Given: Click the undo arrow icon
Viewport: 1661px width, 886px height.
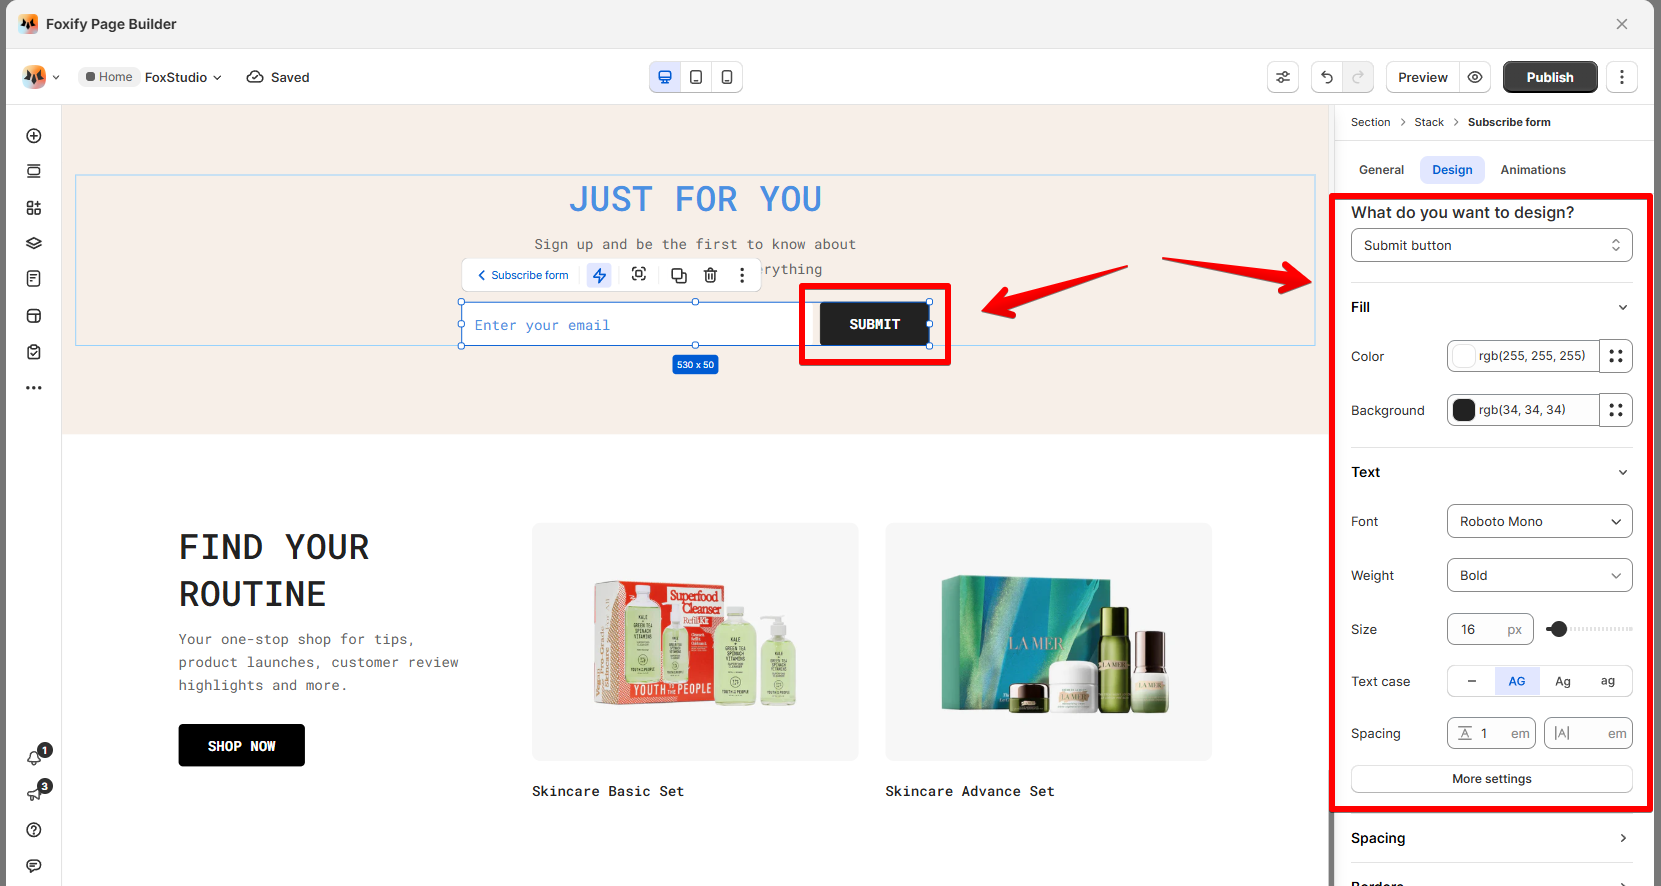Looking at the screenshot, I should point(1327,77).
